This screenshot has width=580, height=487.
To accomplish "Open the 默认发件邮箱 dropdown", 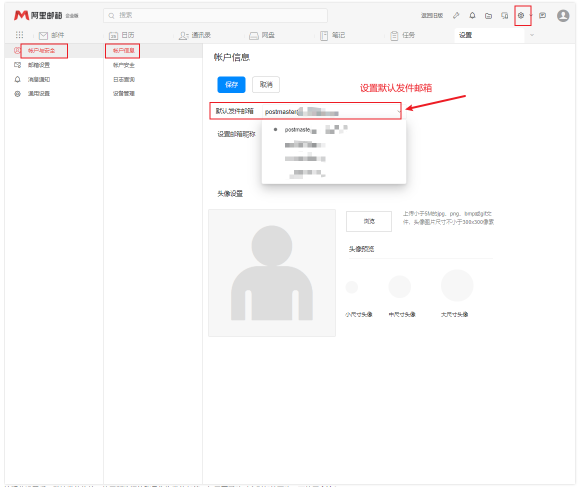I will 332,111.
